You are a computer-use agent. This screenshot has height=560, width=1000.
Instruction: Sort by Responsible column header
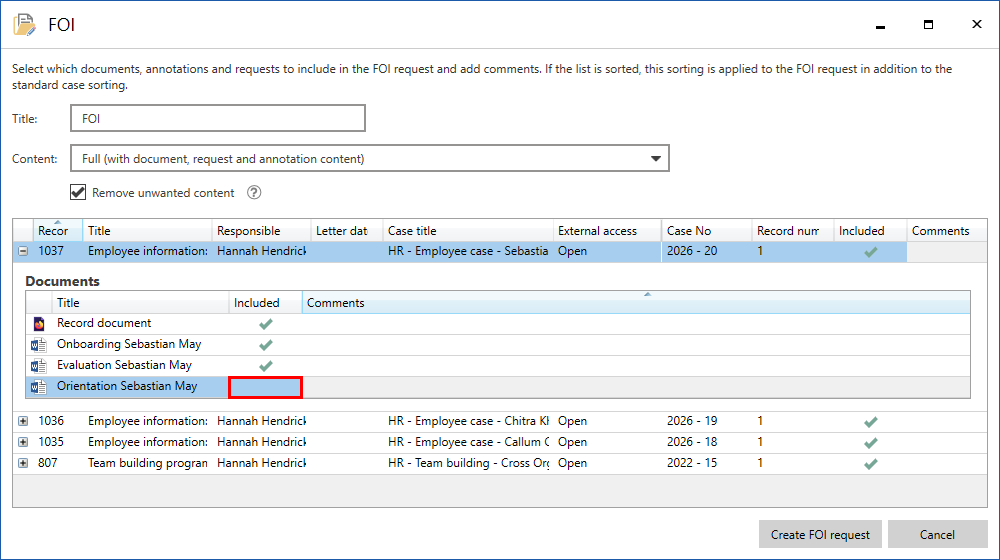(x=260, y=231)
